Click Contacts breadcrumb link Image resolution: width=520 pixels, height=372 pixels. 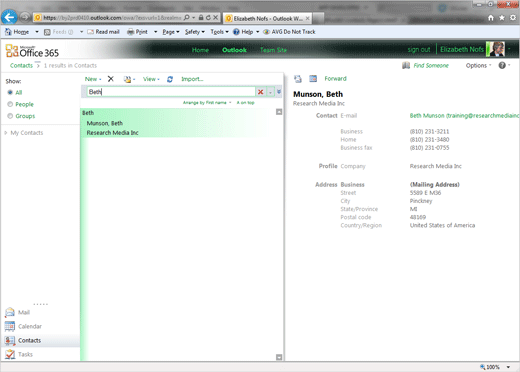coord(21,65)
